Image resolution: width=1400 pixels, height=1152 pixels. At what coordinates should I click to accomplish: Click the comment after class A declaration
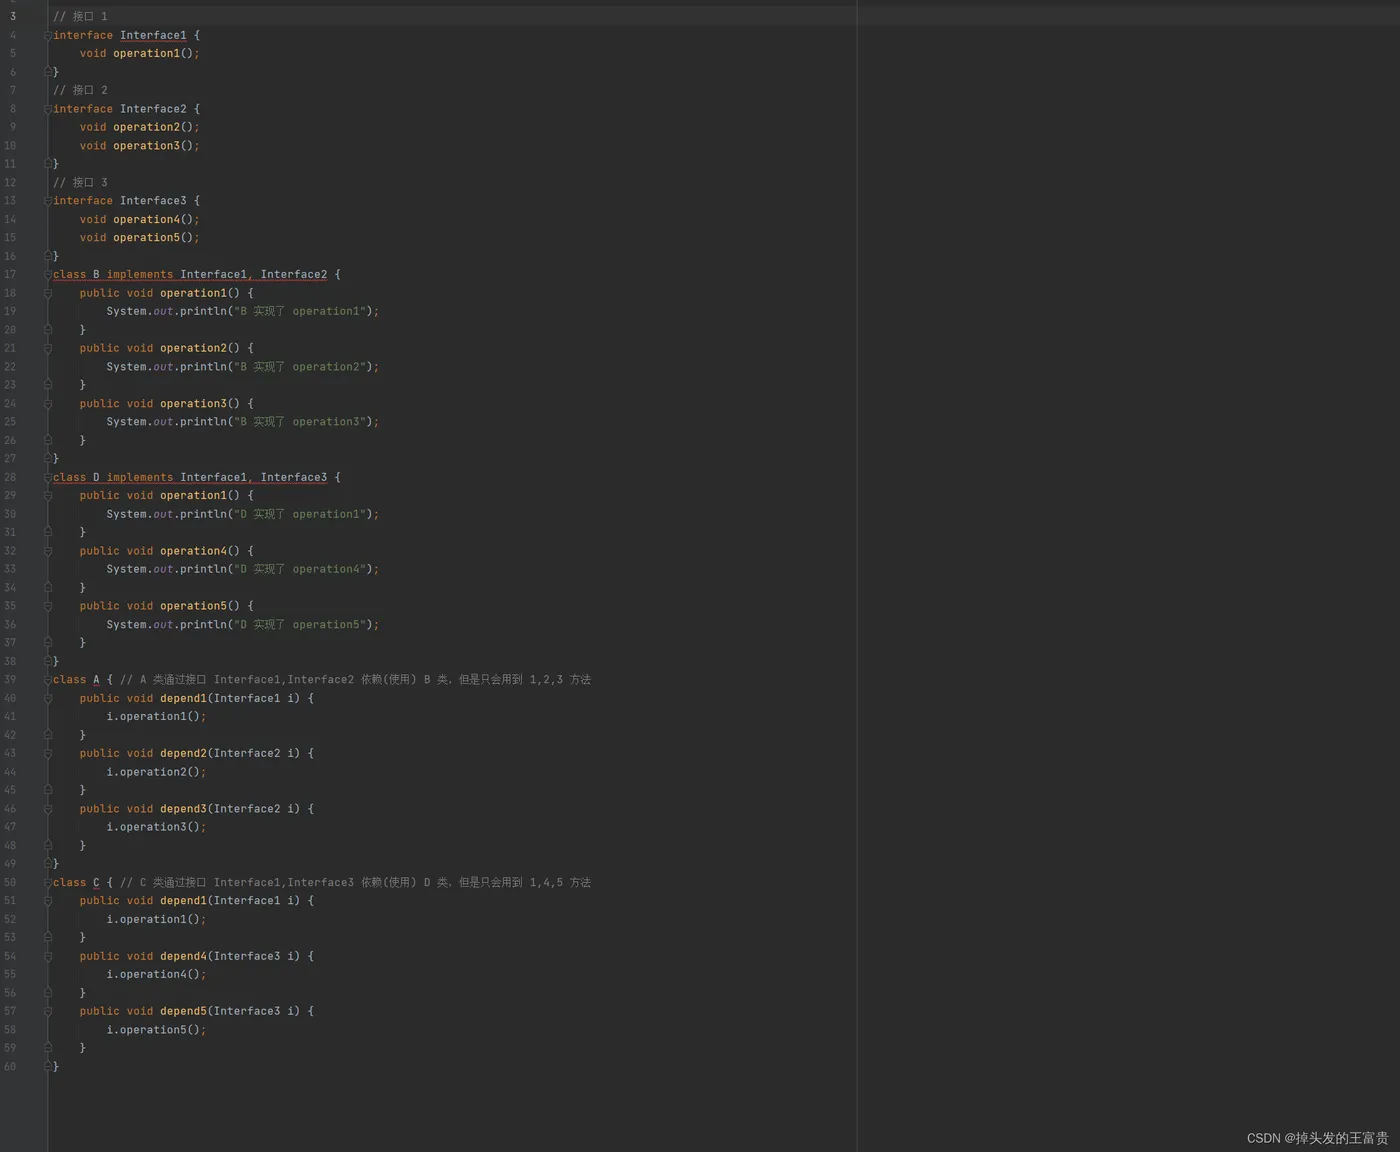pyautogui.click(x=356, y=680)
